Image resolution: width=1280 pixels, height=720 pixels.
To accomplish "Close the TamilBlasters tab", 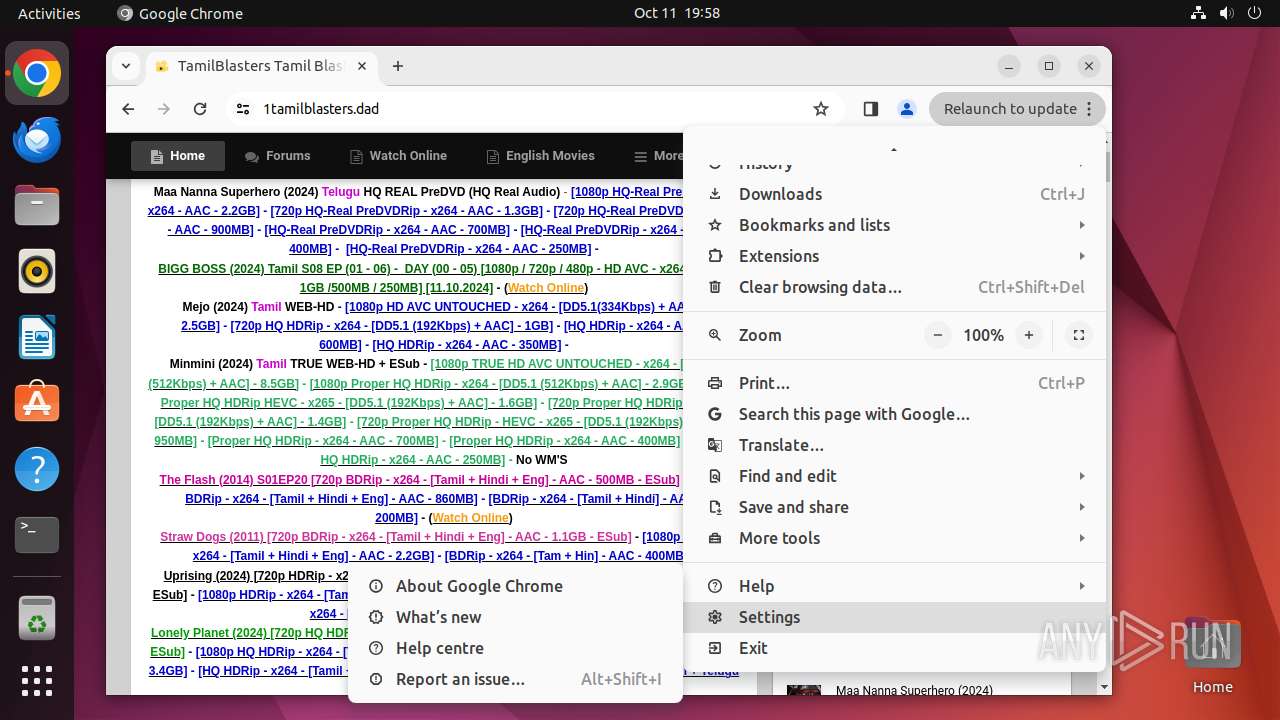I will coord(361,66).
